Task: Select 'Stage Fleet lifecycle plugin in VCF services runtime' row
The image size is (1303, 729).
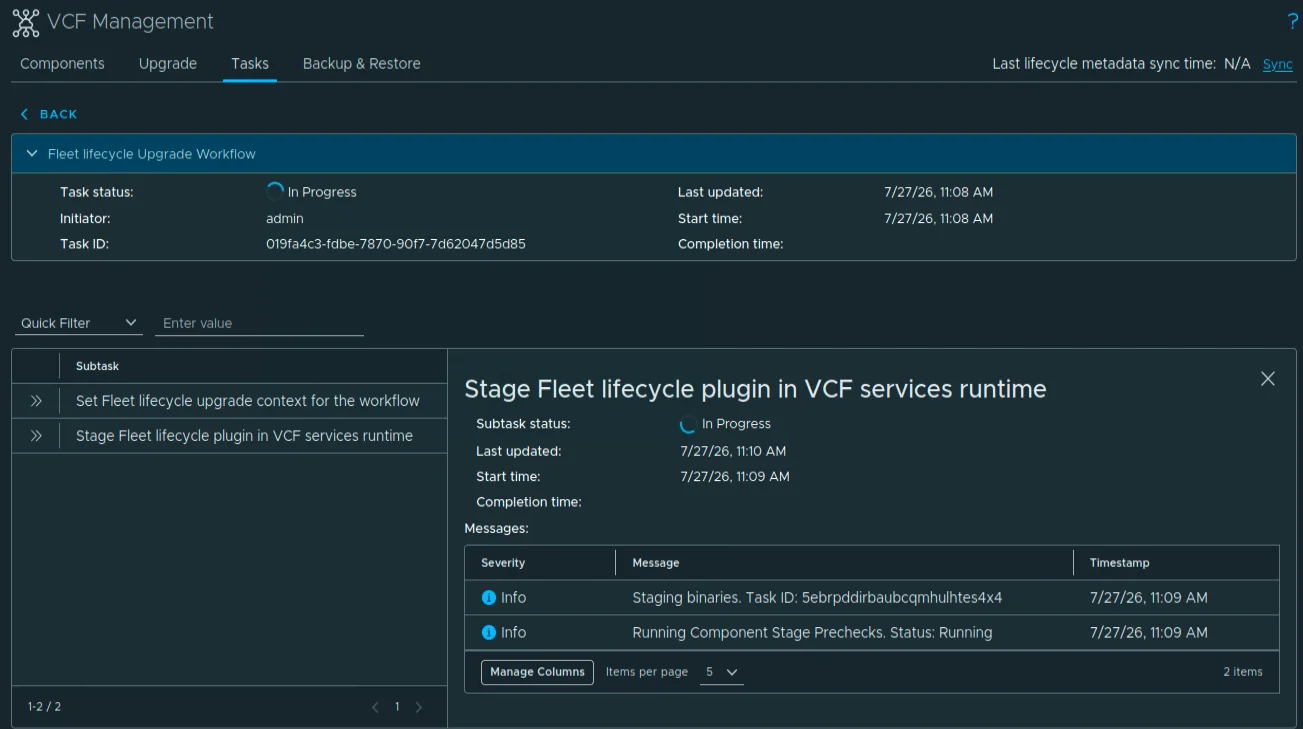Action: click(x=229, y=436)
